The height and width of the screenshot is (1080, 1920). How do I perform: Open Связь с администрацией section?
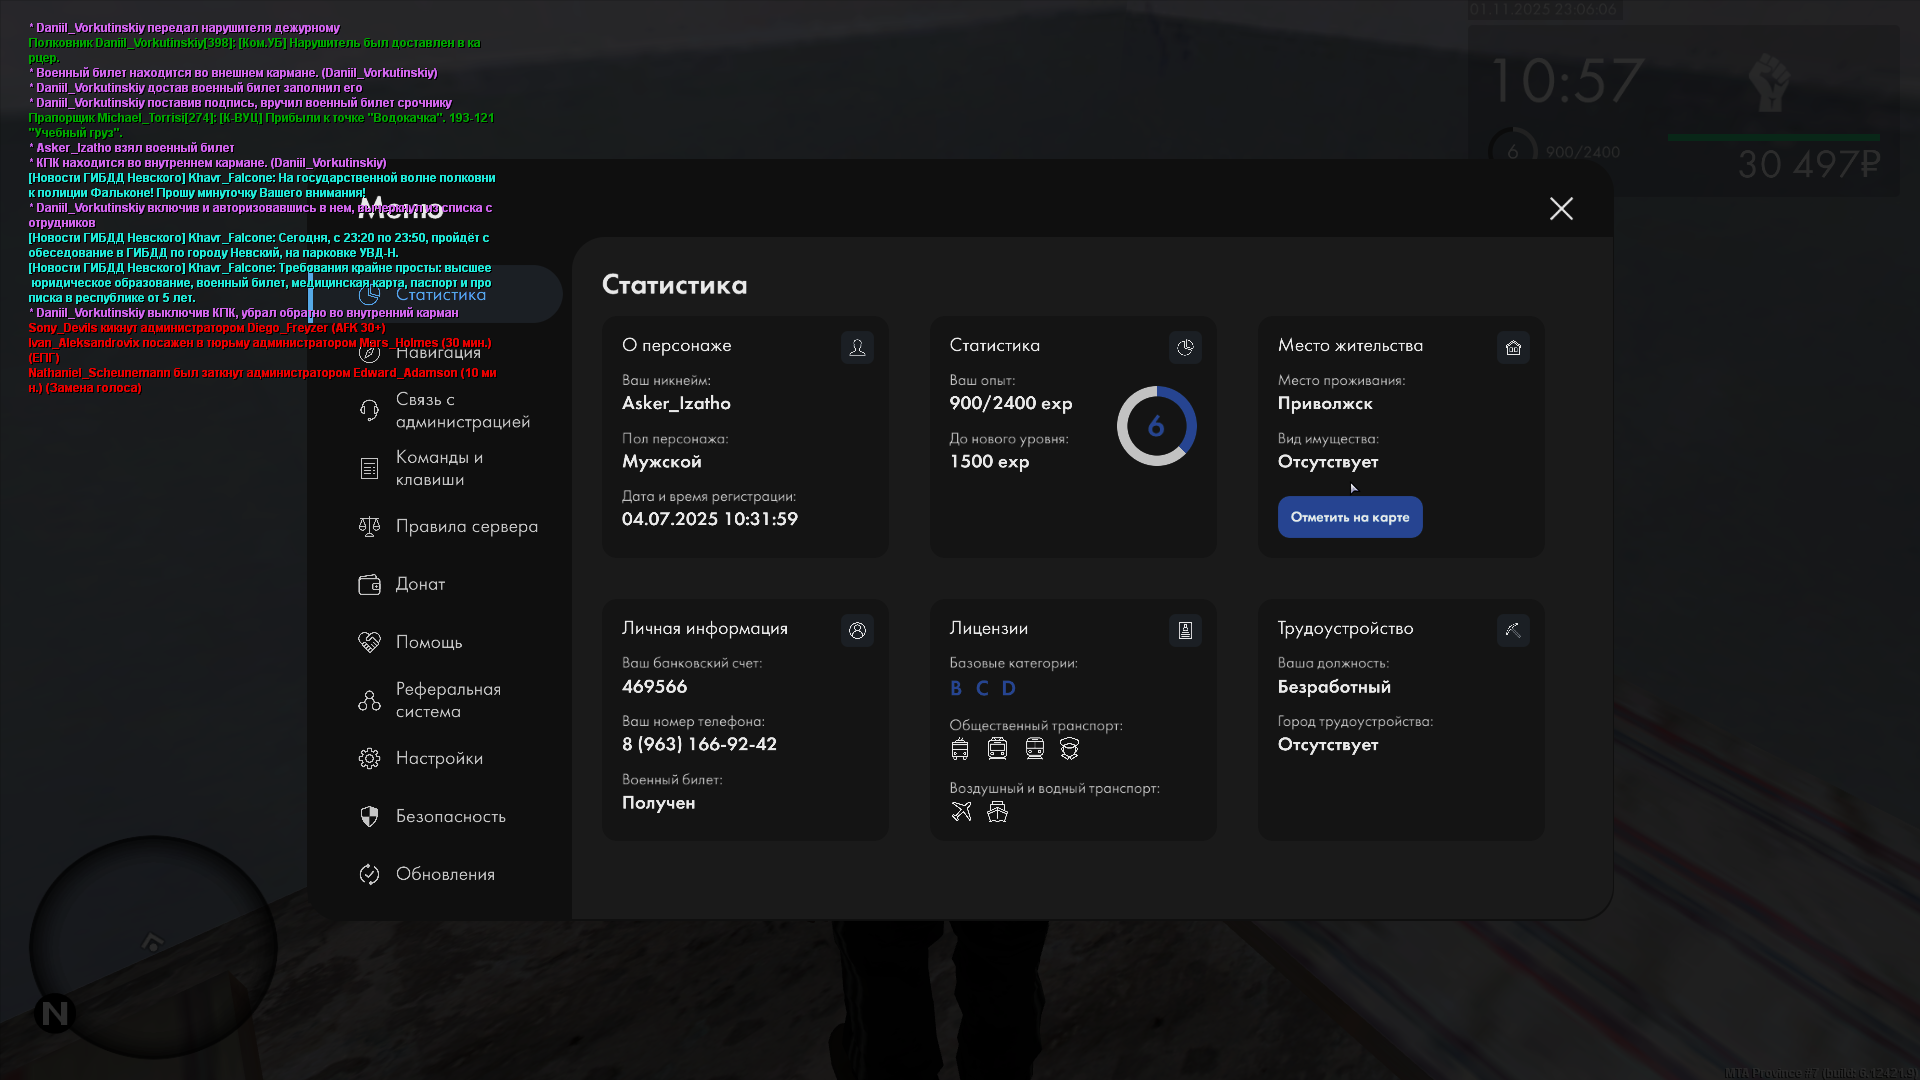tap(462, 411)
